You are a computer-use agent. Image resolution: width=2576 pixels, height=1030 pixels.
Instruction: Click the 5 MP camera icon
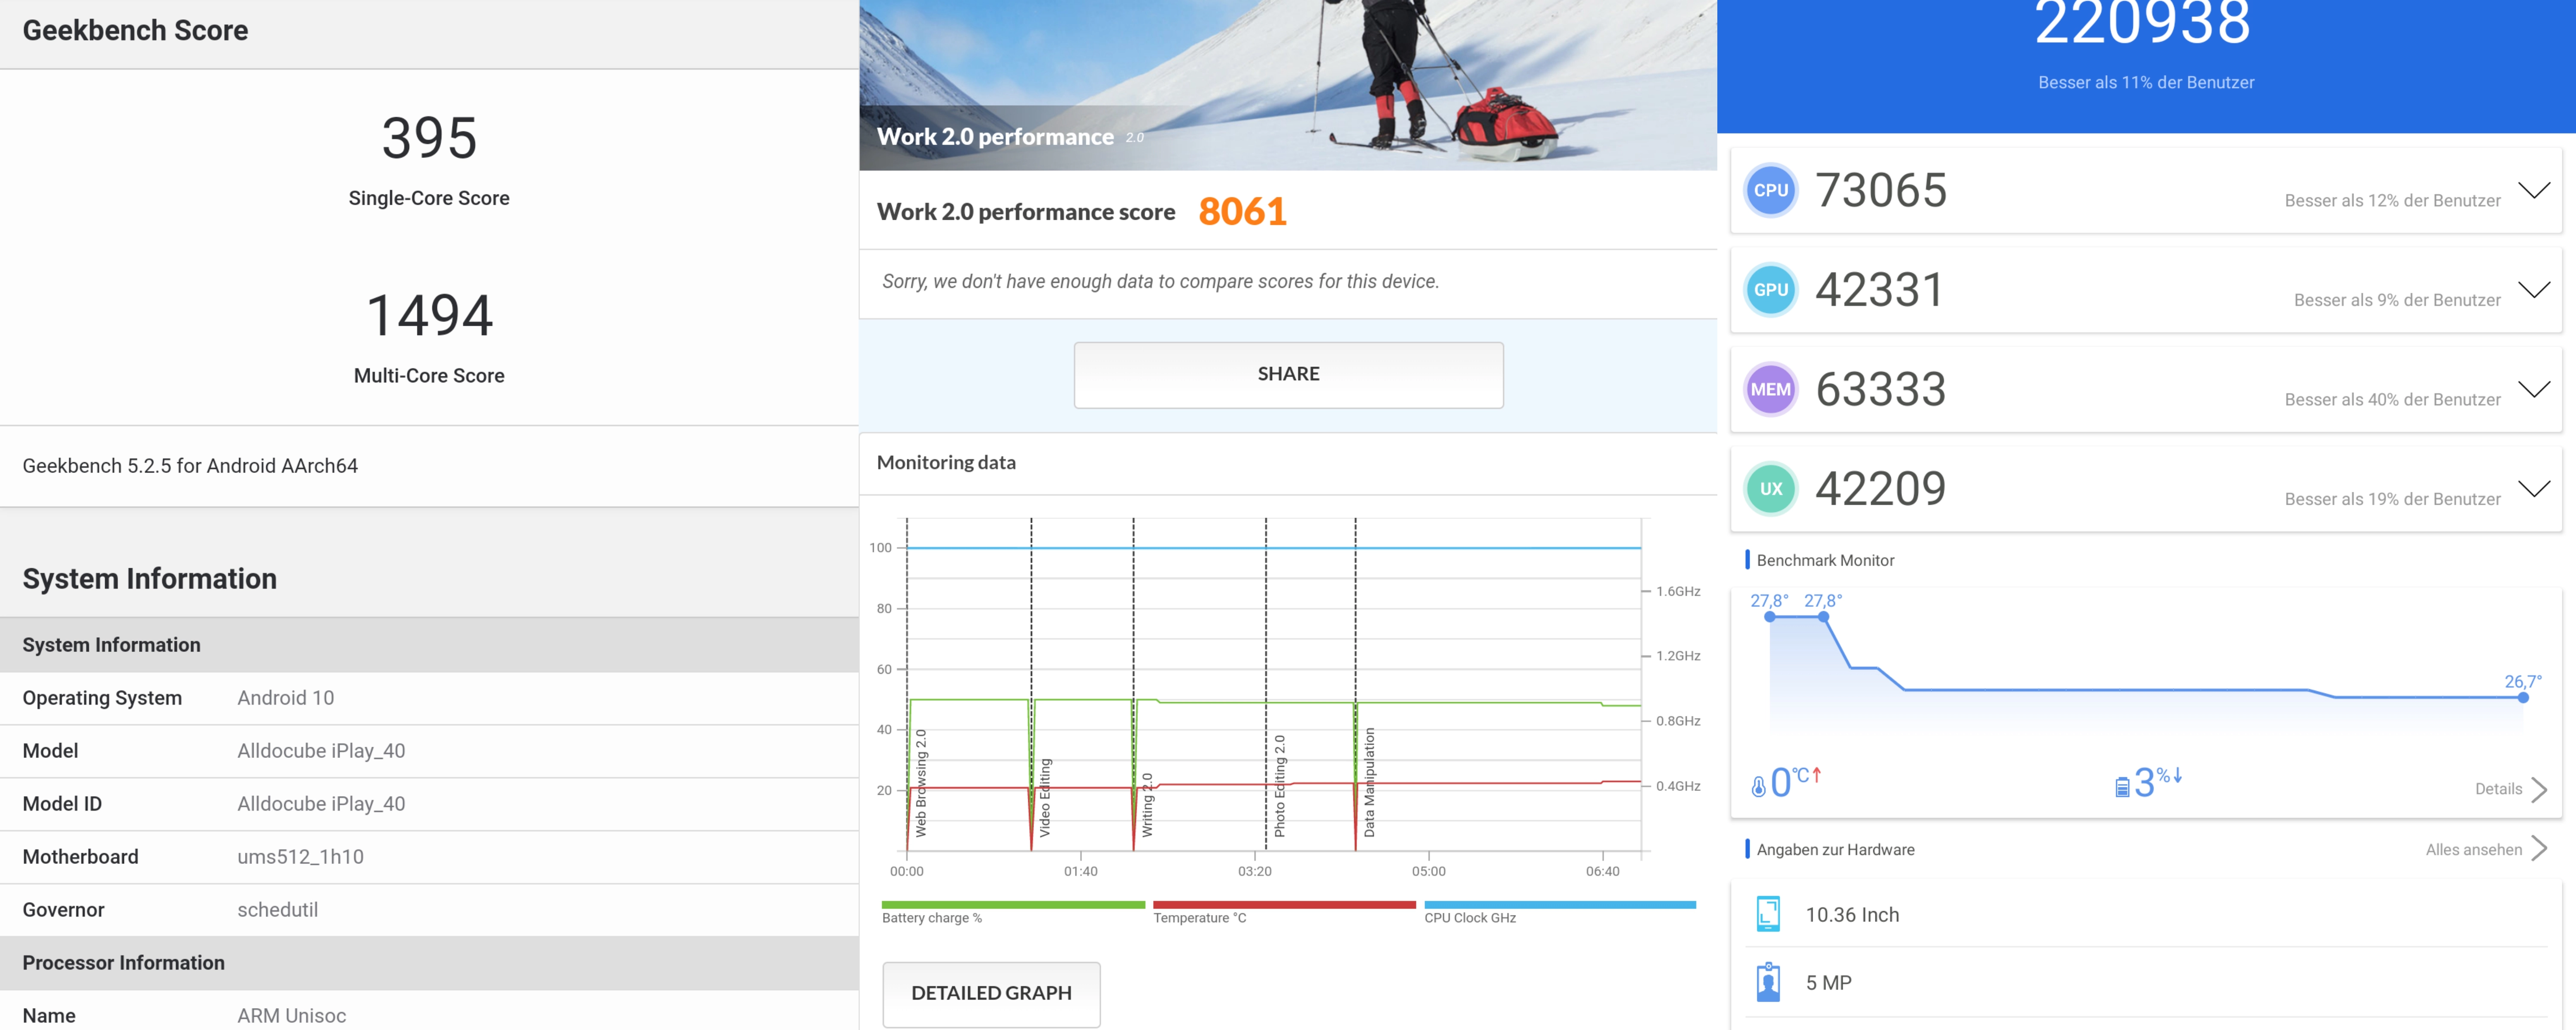1768,982
